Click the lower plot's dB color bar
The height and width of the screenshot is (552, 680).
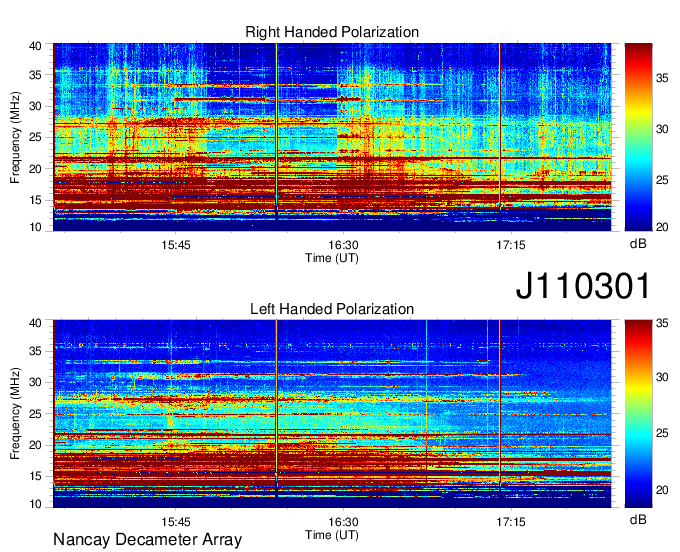click(638, 414)
